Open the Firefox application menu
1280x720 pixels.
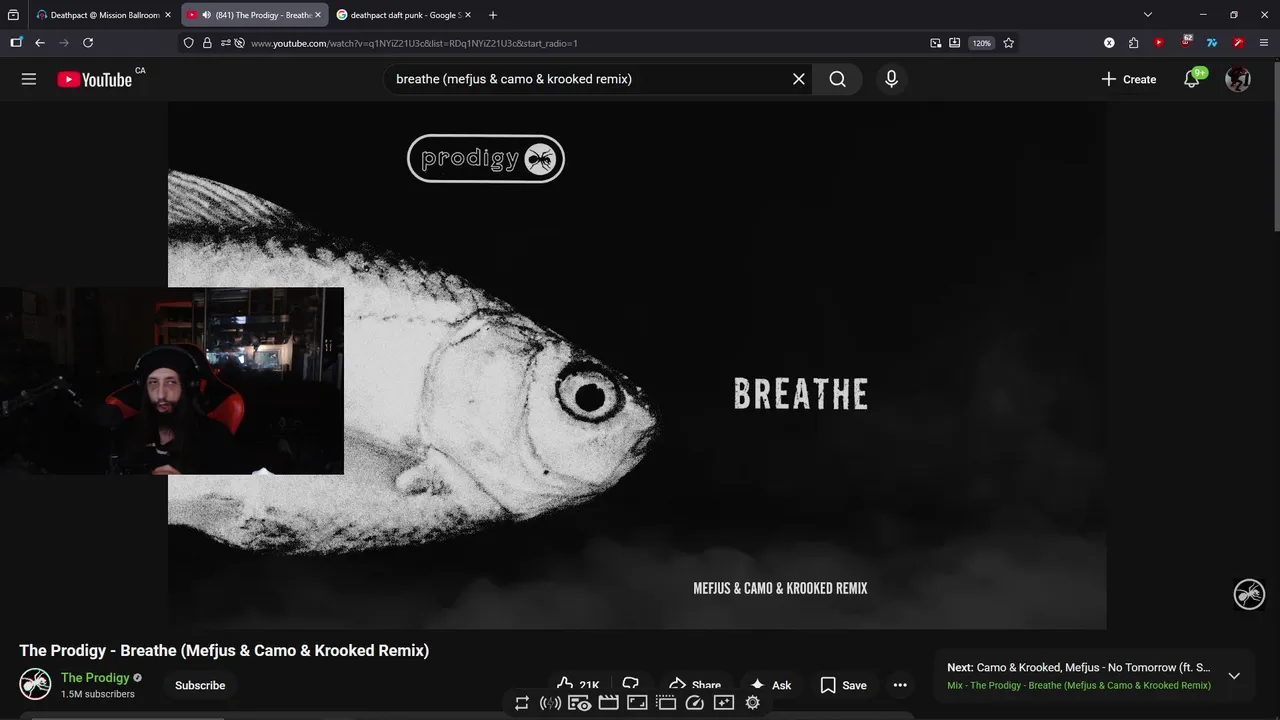[1264, 43]
